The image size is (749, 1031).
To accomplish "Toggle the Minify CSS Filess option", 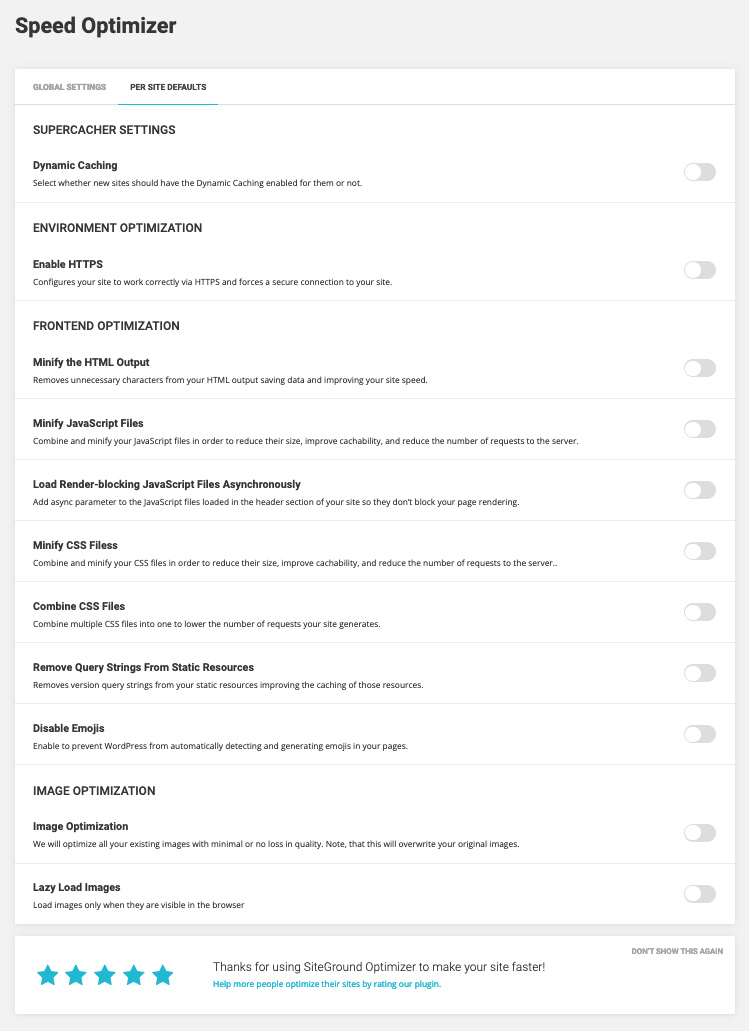I will tap(700, 551).
